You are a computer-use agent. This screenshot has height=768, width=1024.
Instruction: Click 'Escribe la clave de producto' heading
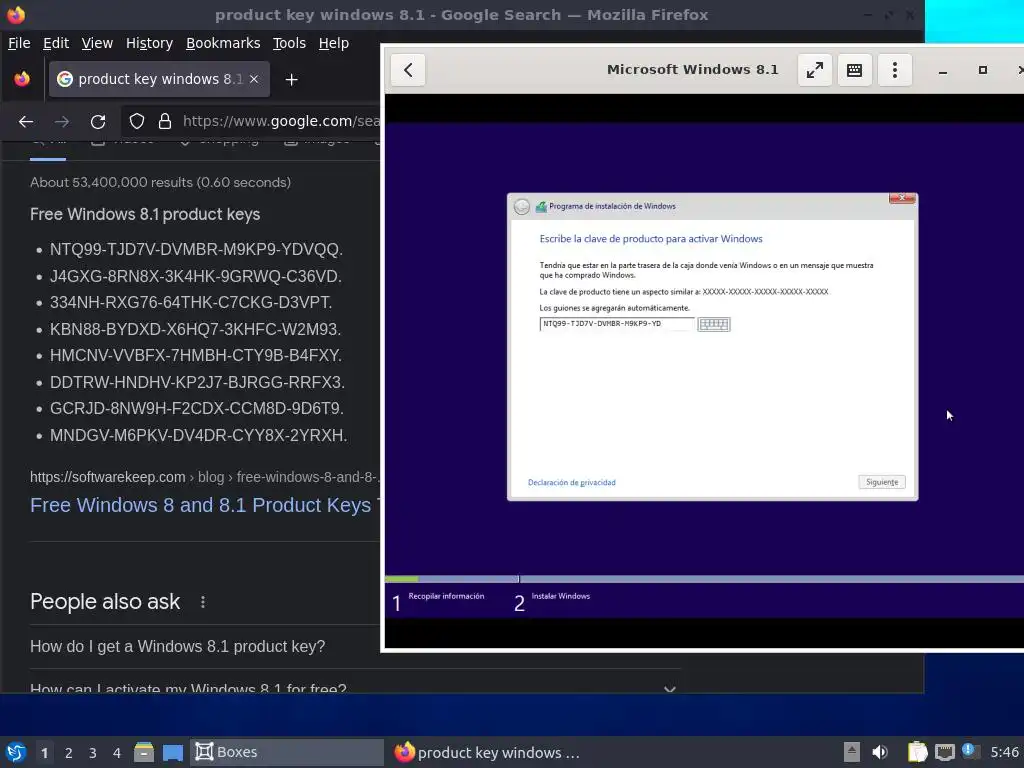click(x=651, y=239)
